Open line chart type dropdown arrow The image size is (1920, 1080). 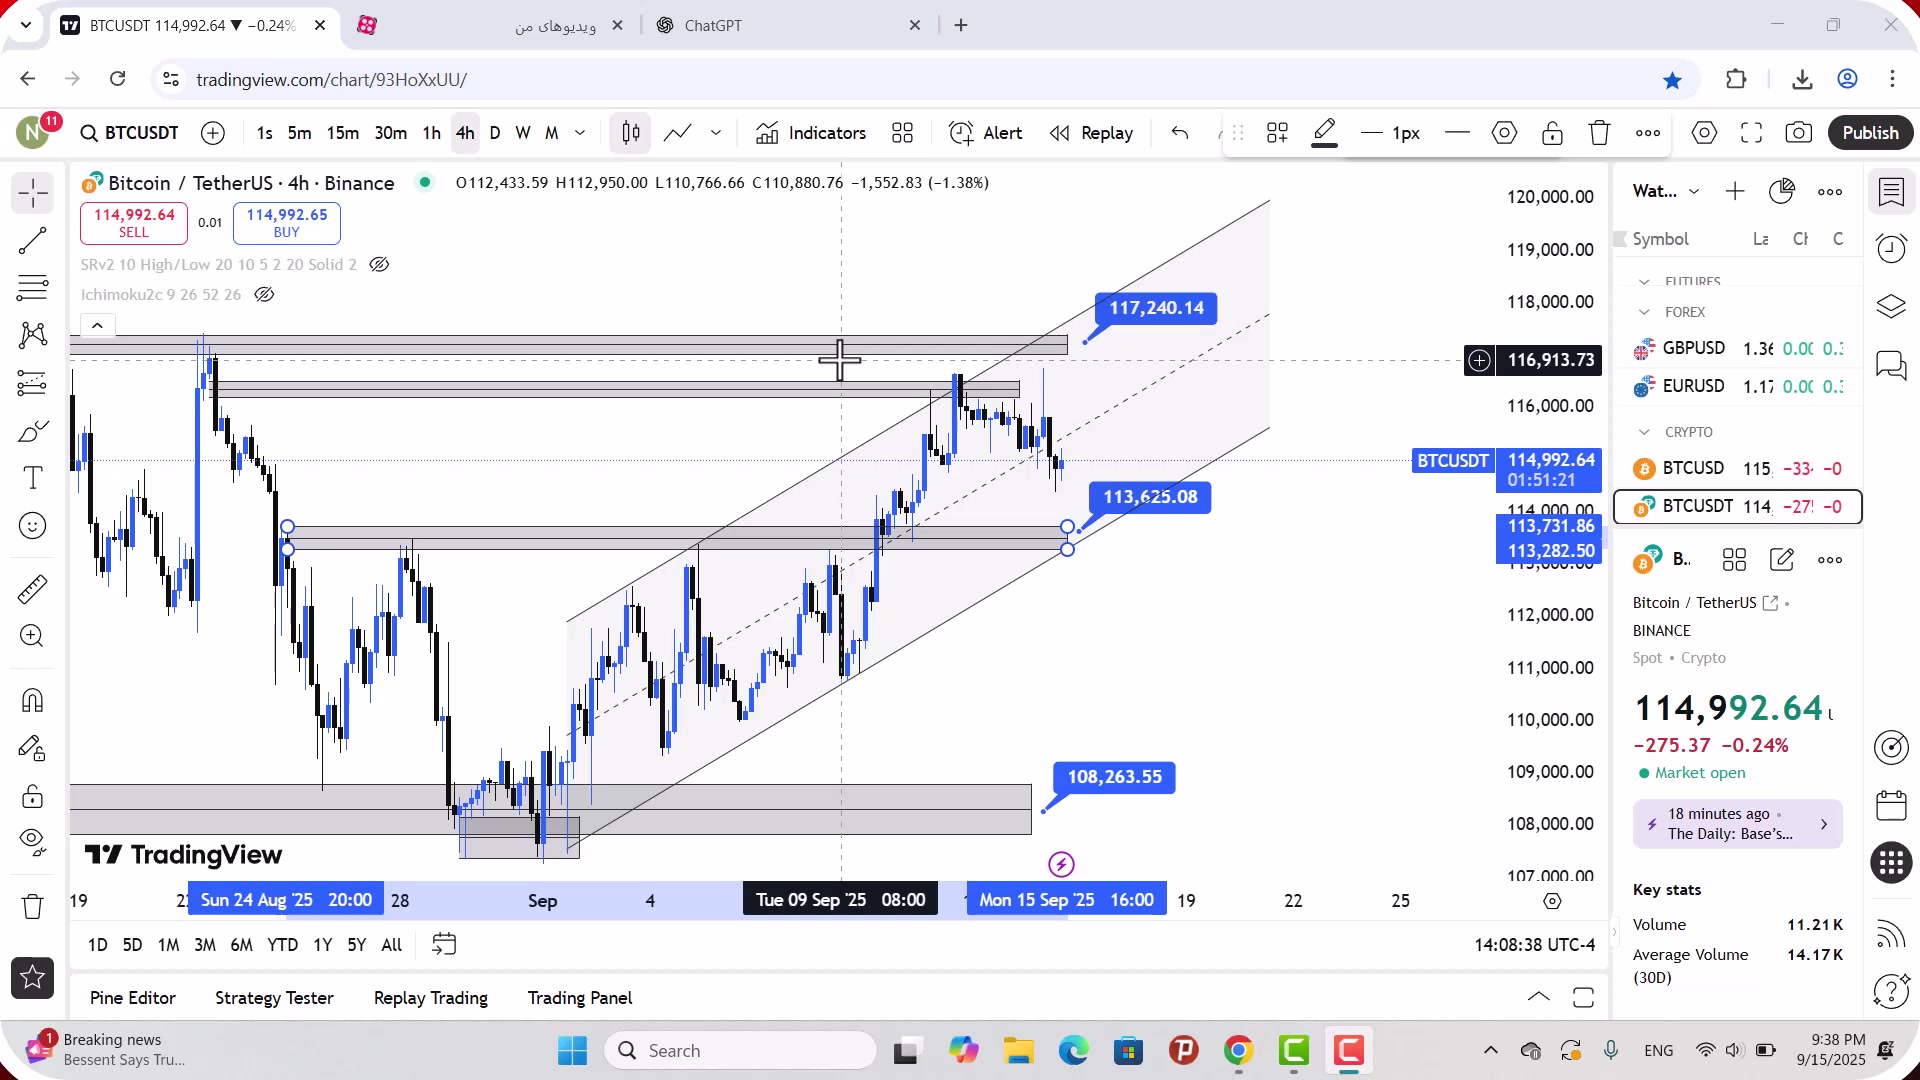click(716, 133)
